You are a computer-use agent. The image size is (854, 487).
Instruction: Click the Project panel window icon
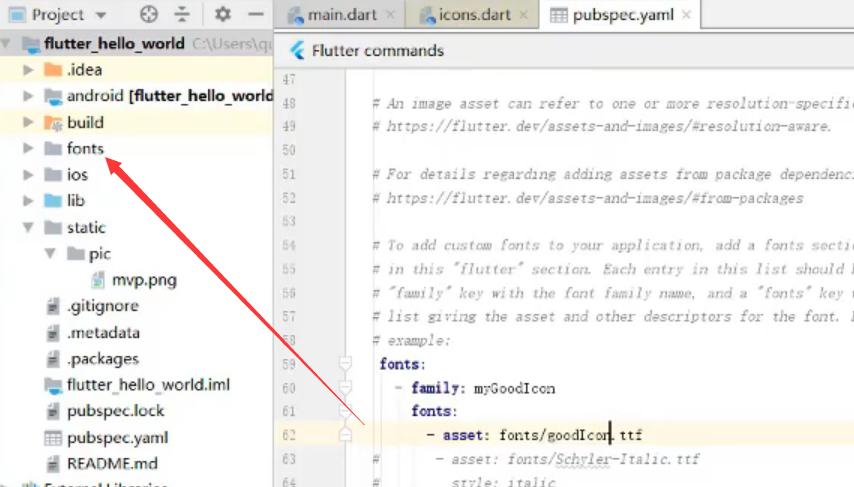point(17,15)
